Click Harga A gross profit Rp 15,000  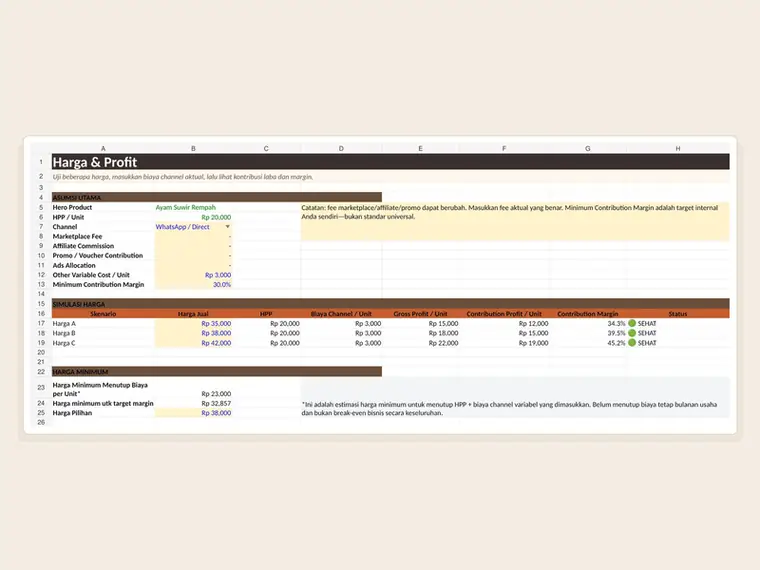tap(443, 323)
